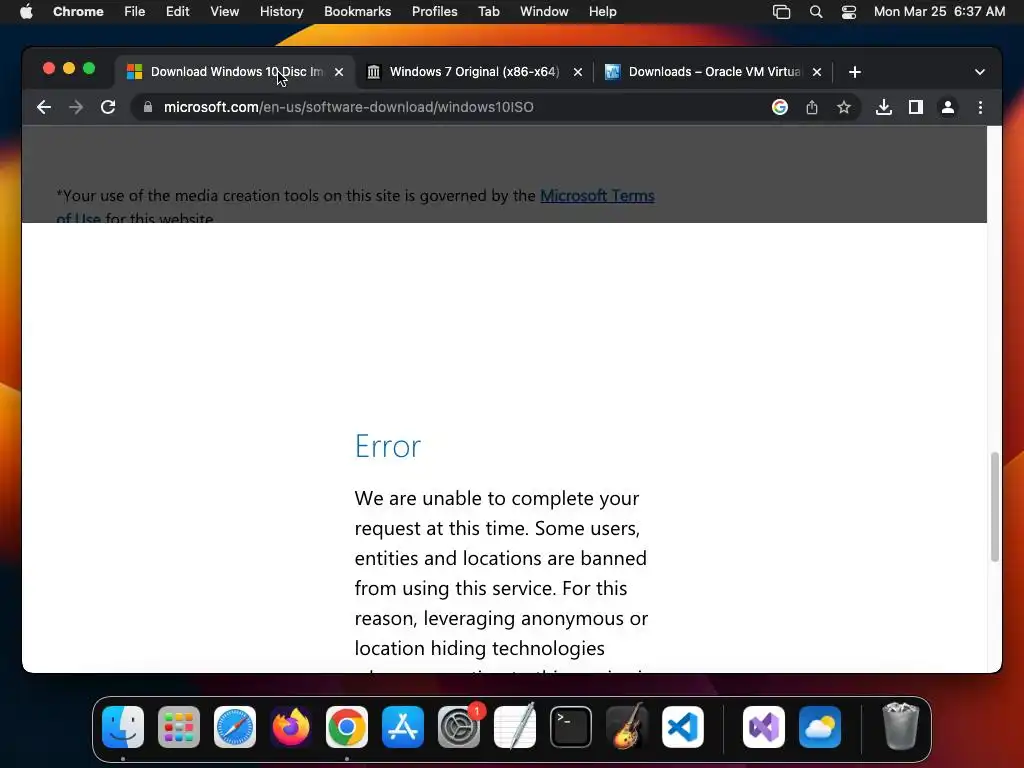Open the History menu

pos(281,12)
